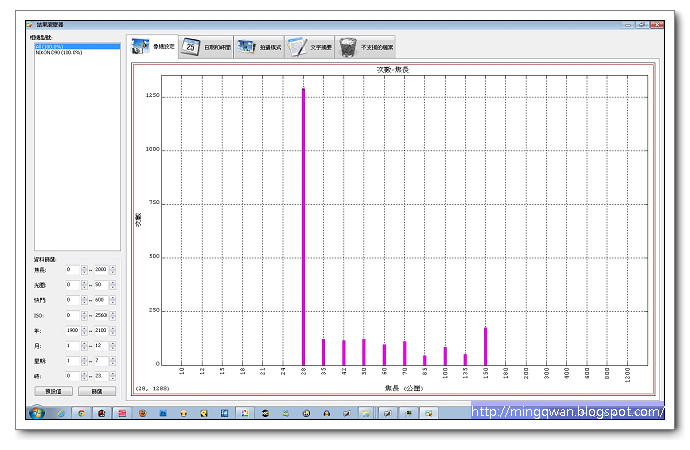This screenshot has width=690, height=450.
Task: Click the tallest bar at 28 focal length
Action: pyautogui.click(x=303, y=227)
